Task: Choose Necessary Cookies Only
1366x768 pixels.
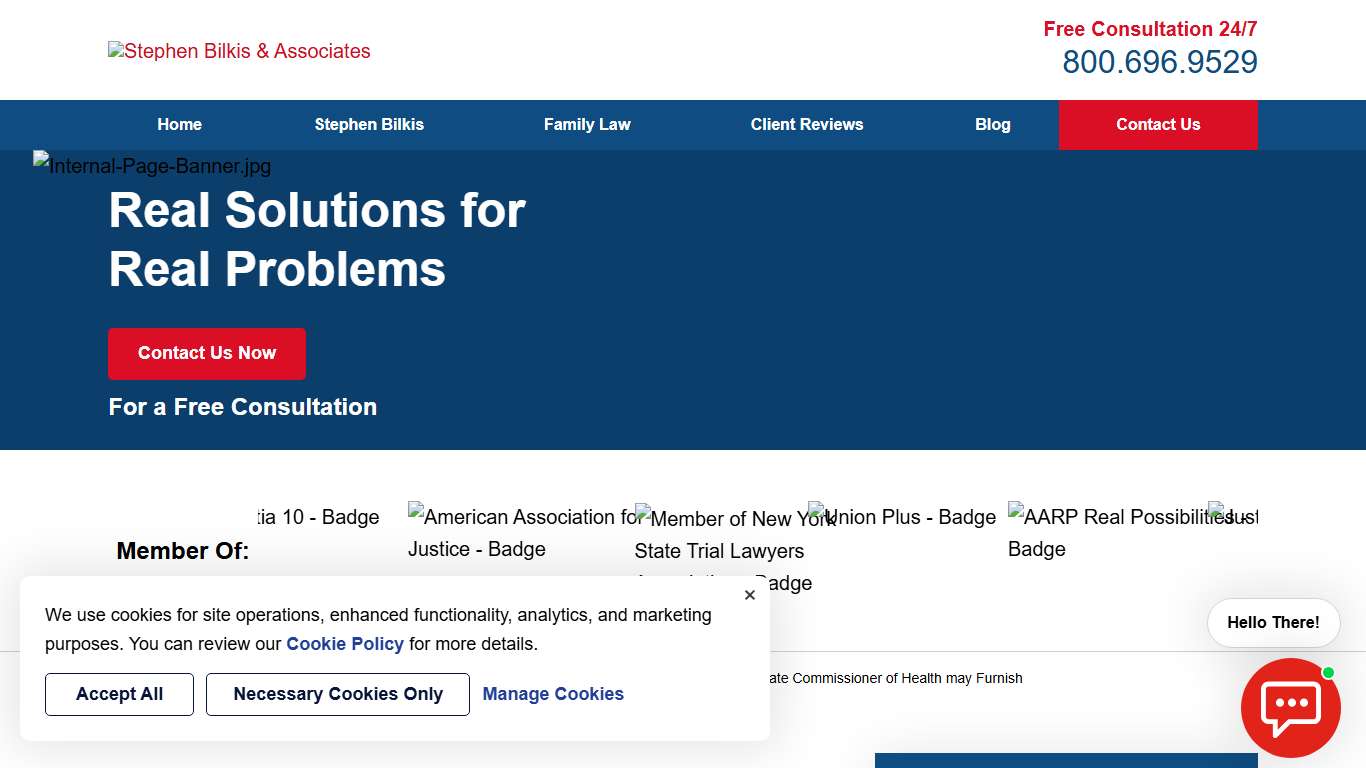Action: [x=338, y=694]
